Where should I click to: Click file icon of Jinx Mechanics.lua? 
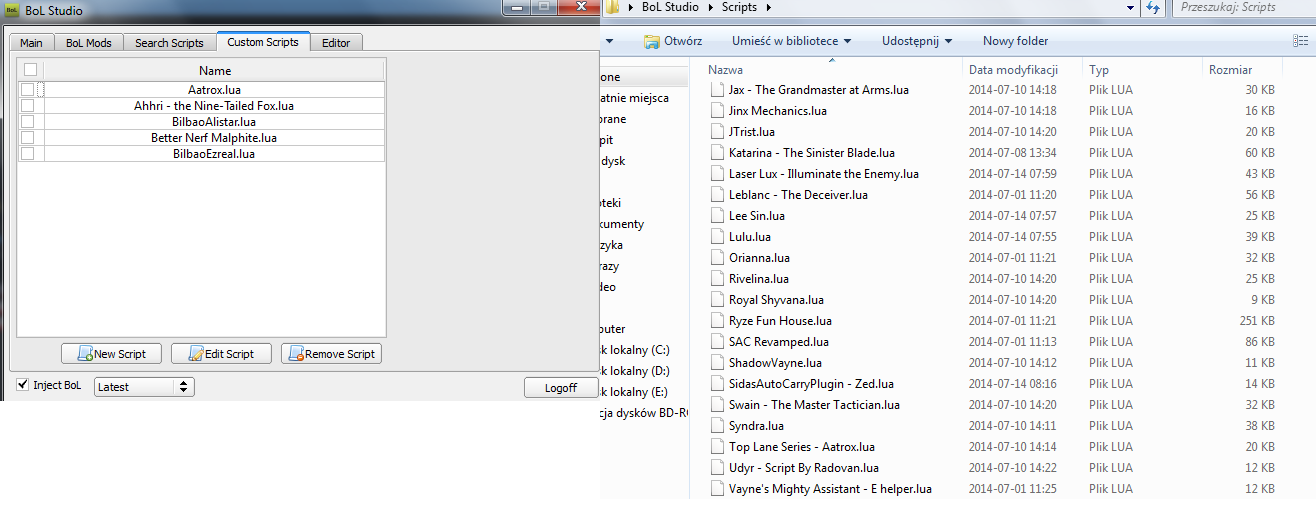point(716,110)
